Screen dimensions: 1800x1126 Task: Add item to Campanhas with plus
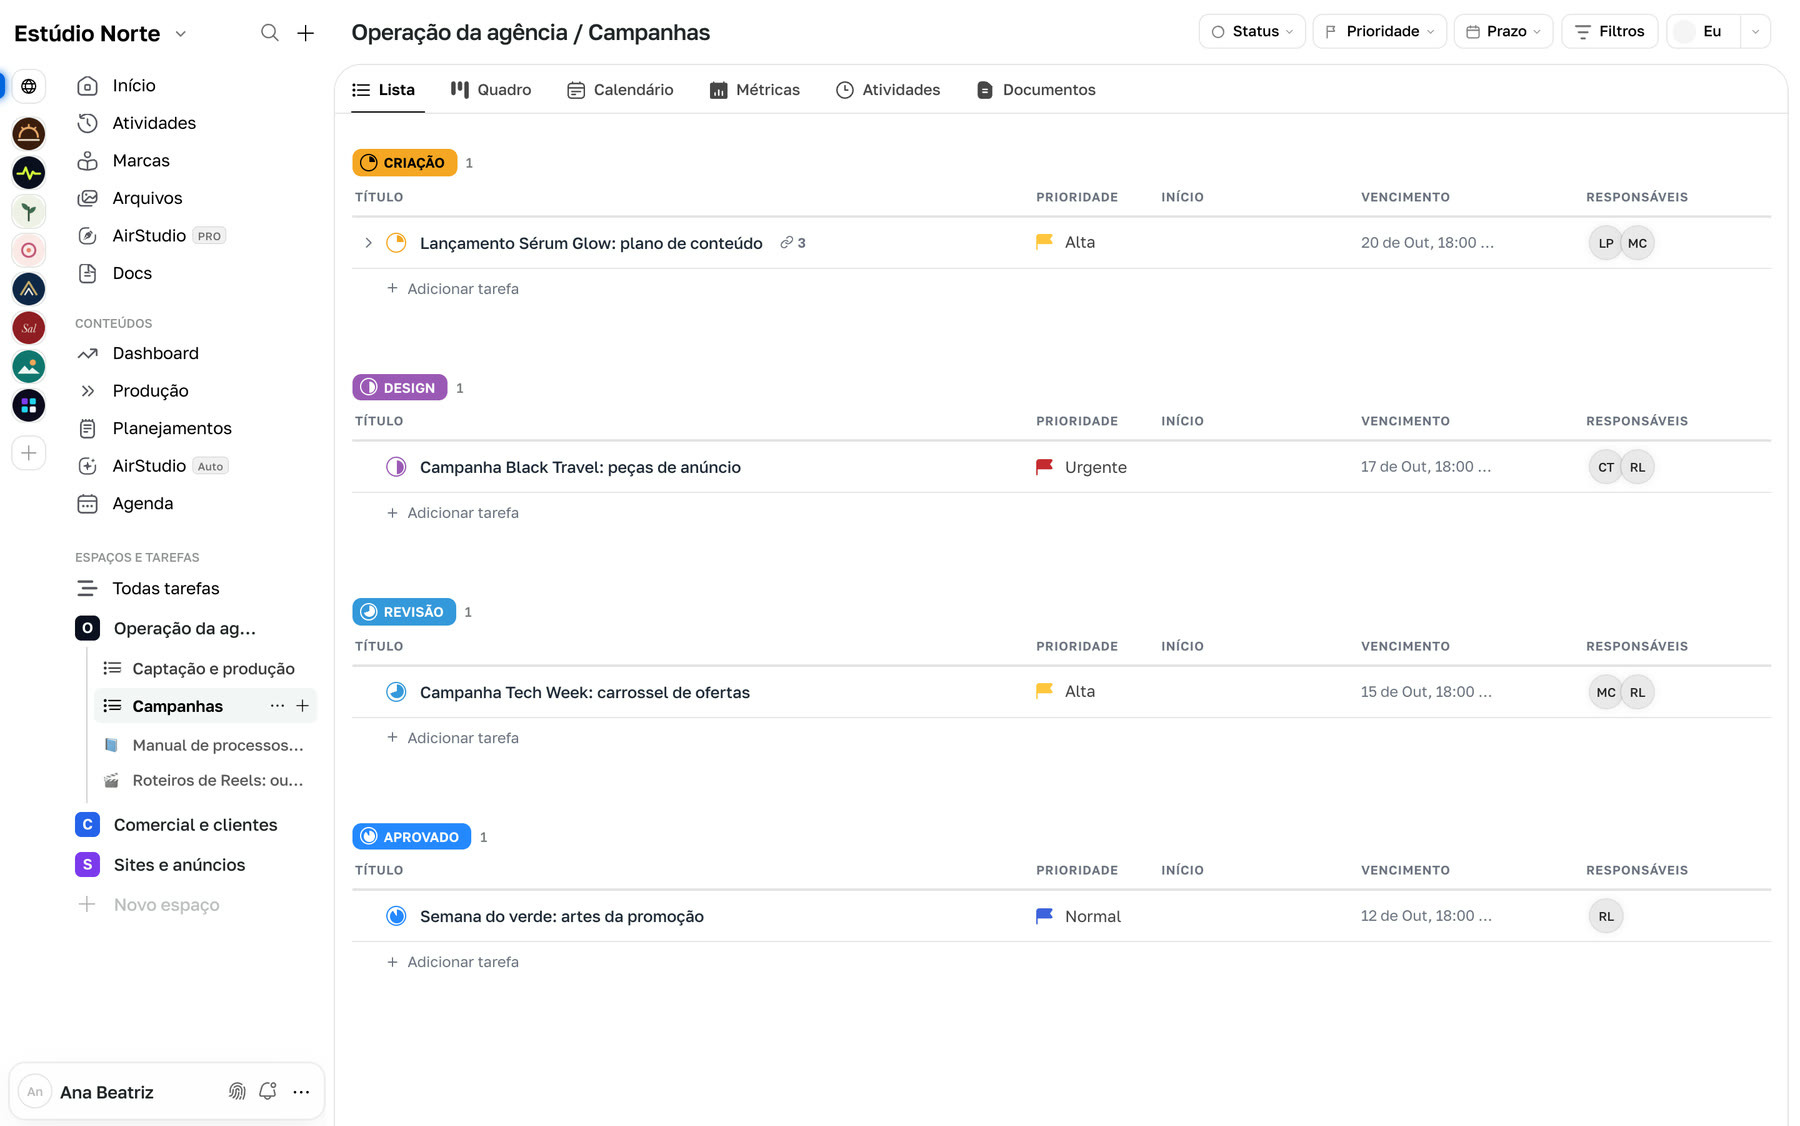302,706
